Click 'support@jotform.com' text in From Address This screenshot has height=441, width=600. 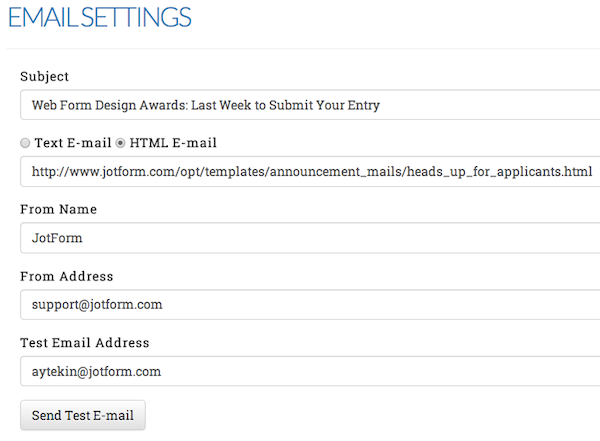click(97, 305)
